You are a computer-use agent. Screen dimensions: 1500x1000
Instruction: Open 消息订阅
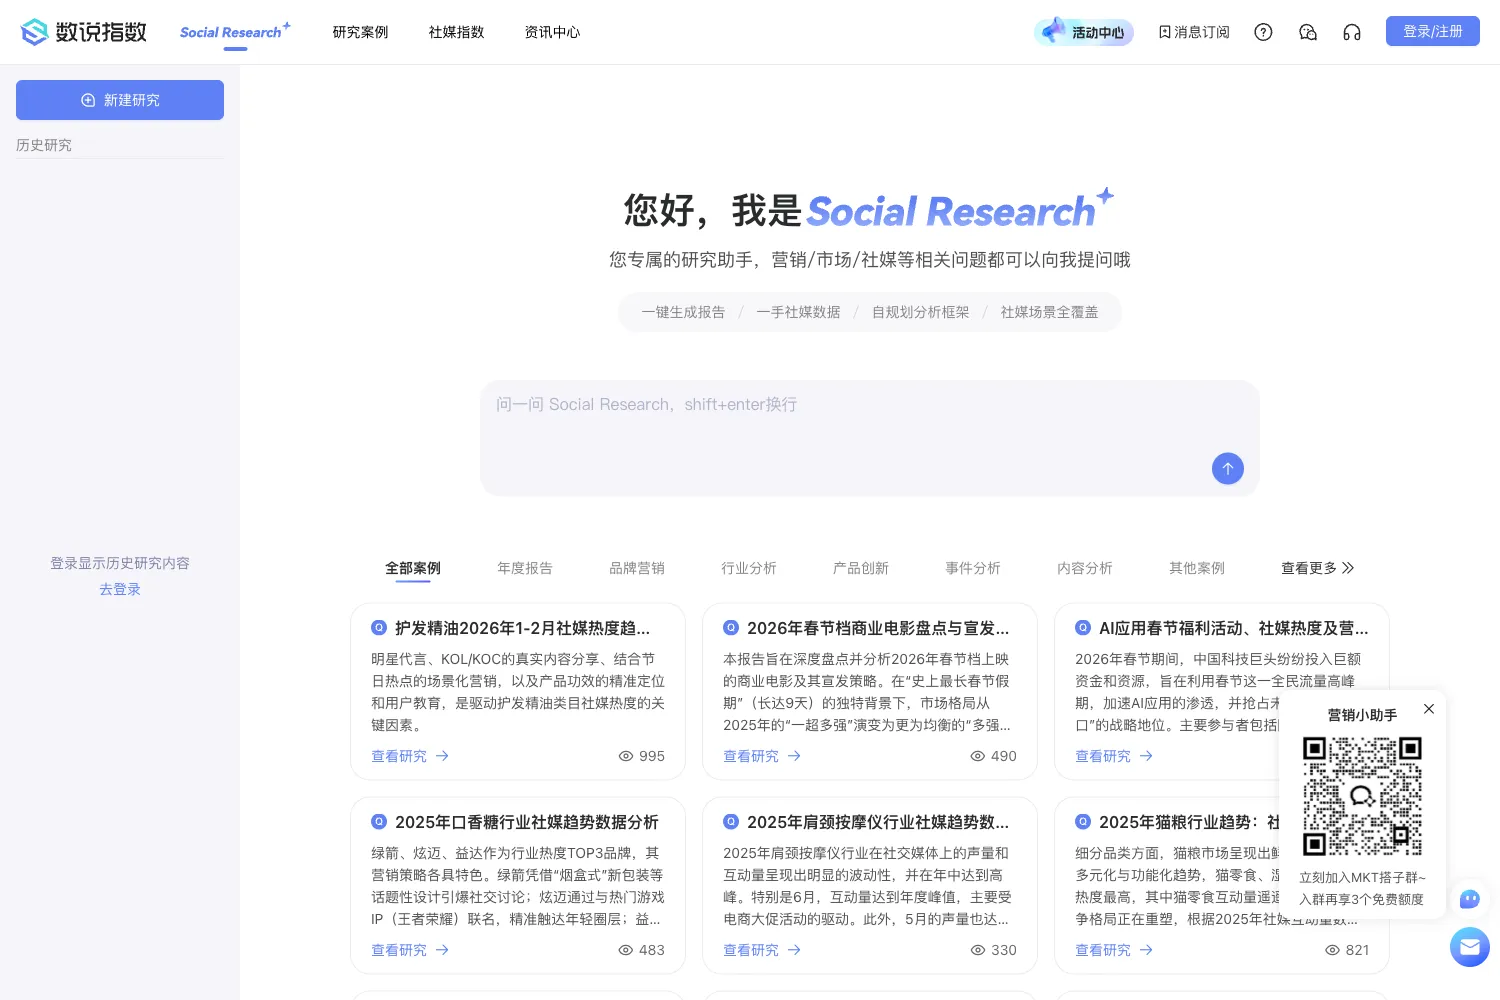(1194, 32)
